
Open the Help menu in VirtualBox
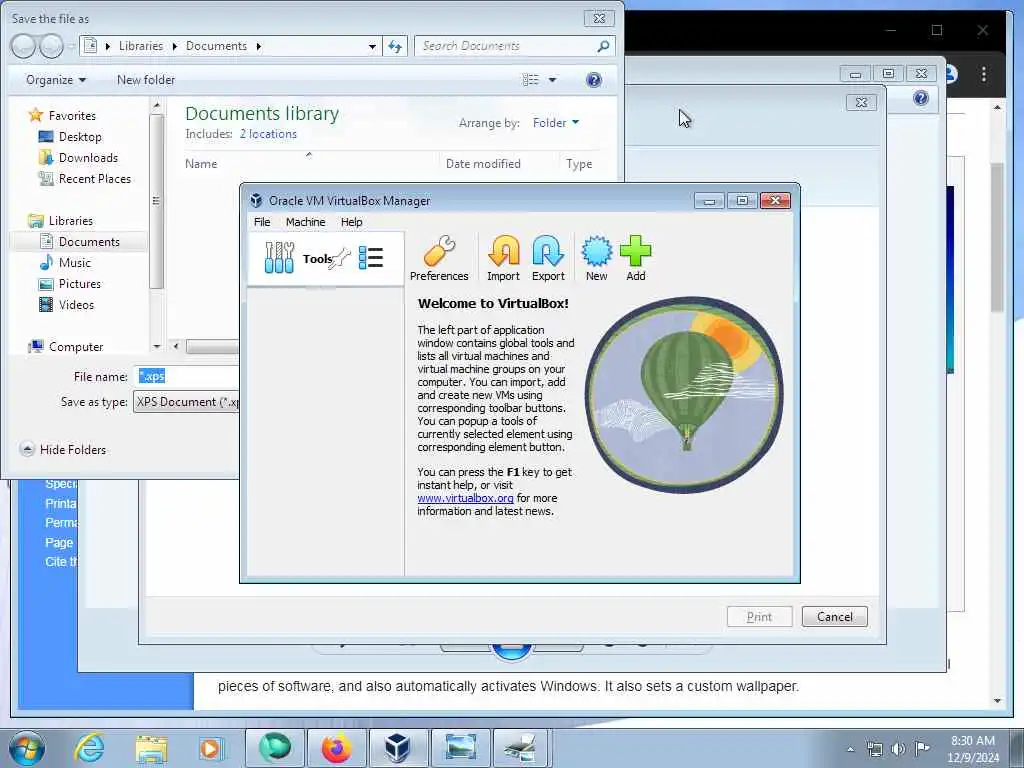351,222
